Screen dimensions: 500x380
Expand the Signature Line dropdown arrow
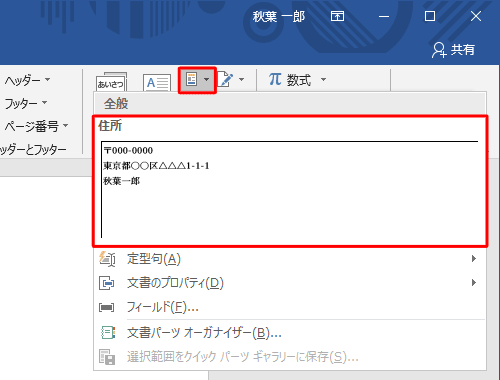(242, 80)
